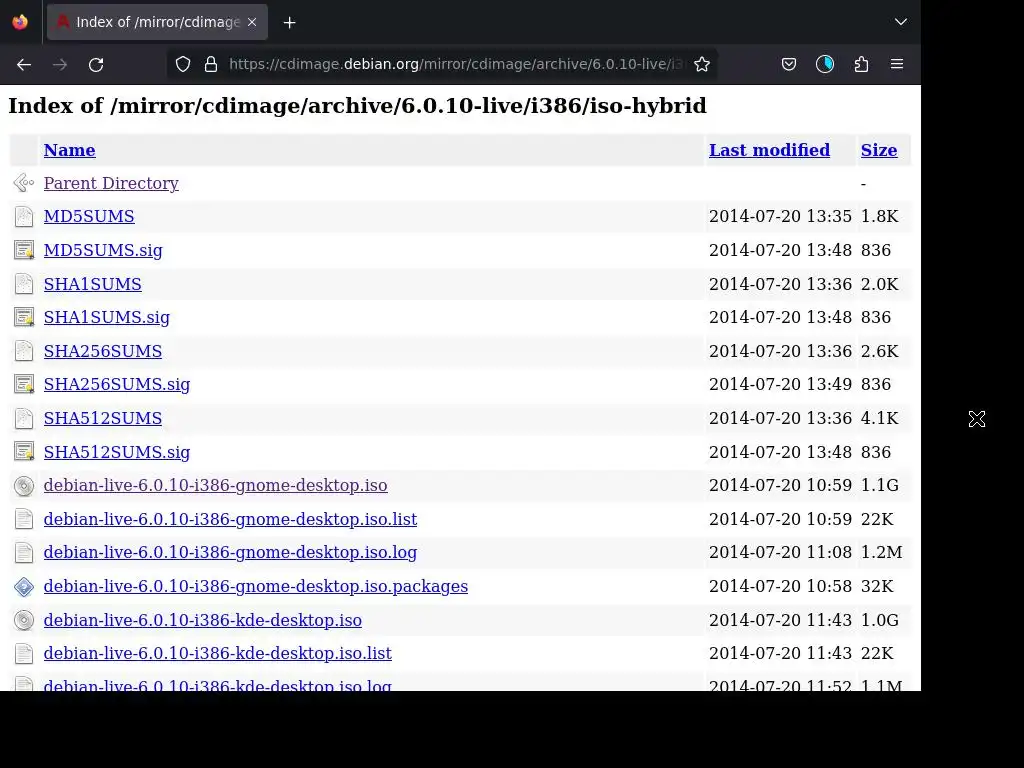Click the kde-desktop.iso disc icon
This screenshot has width=1024, height=768.
point(24,620)
